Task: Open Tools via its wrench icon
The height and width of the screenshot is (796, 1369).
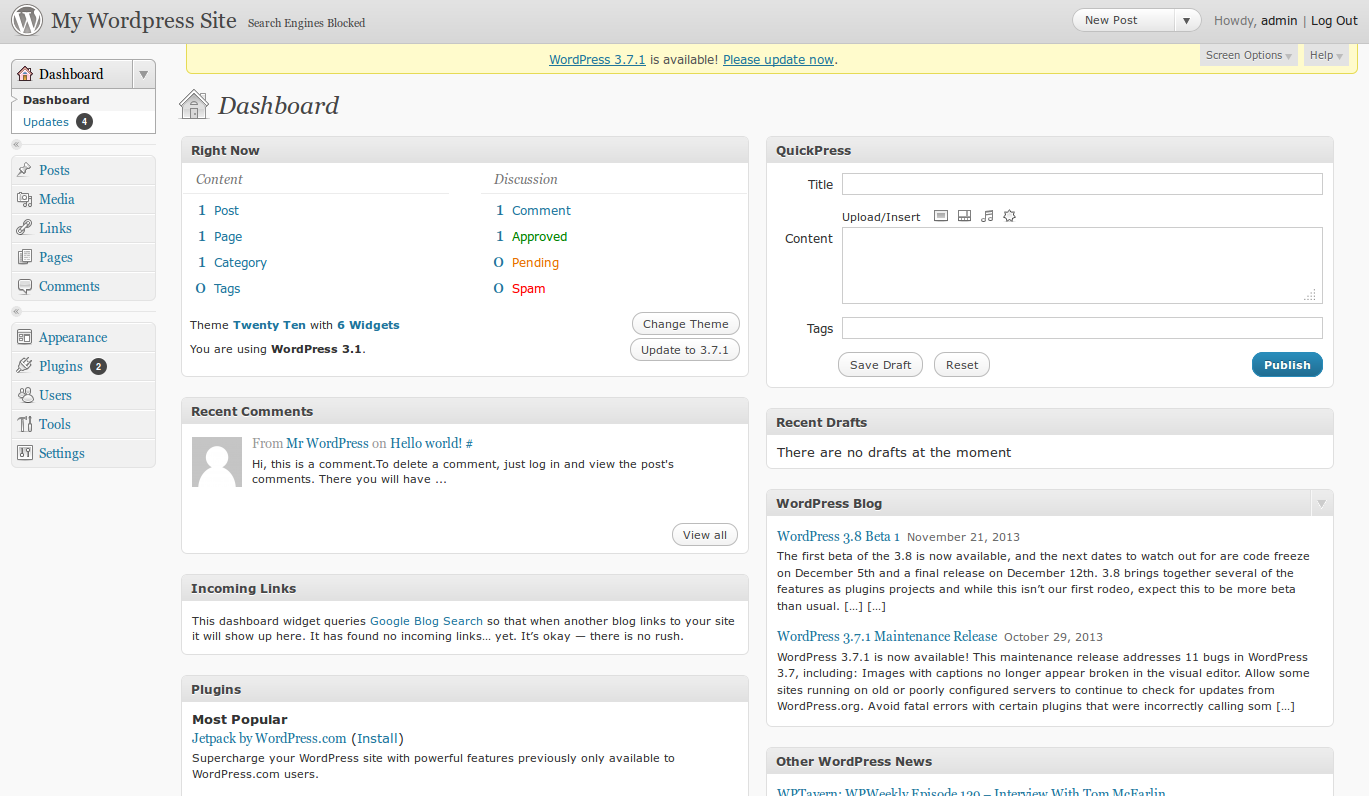Action: pyautogui.click(x=25, y=424)
